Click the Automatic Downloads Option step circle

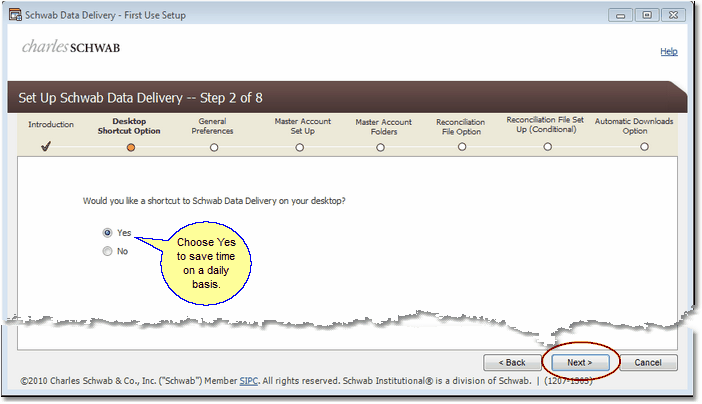tap(644, 146)
